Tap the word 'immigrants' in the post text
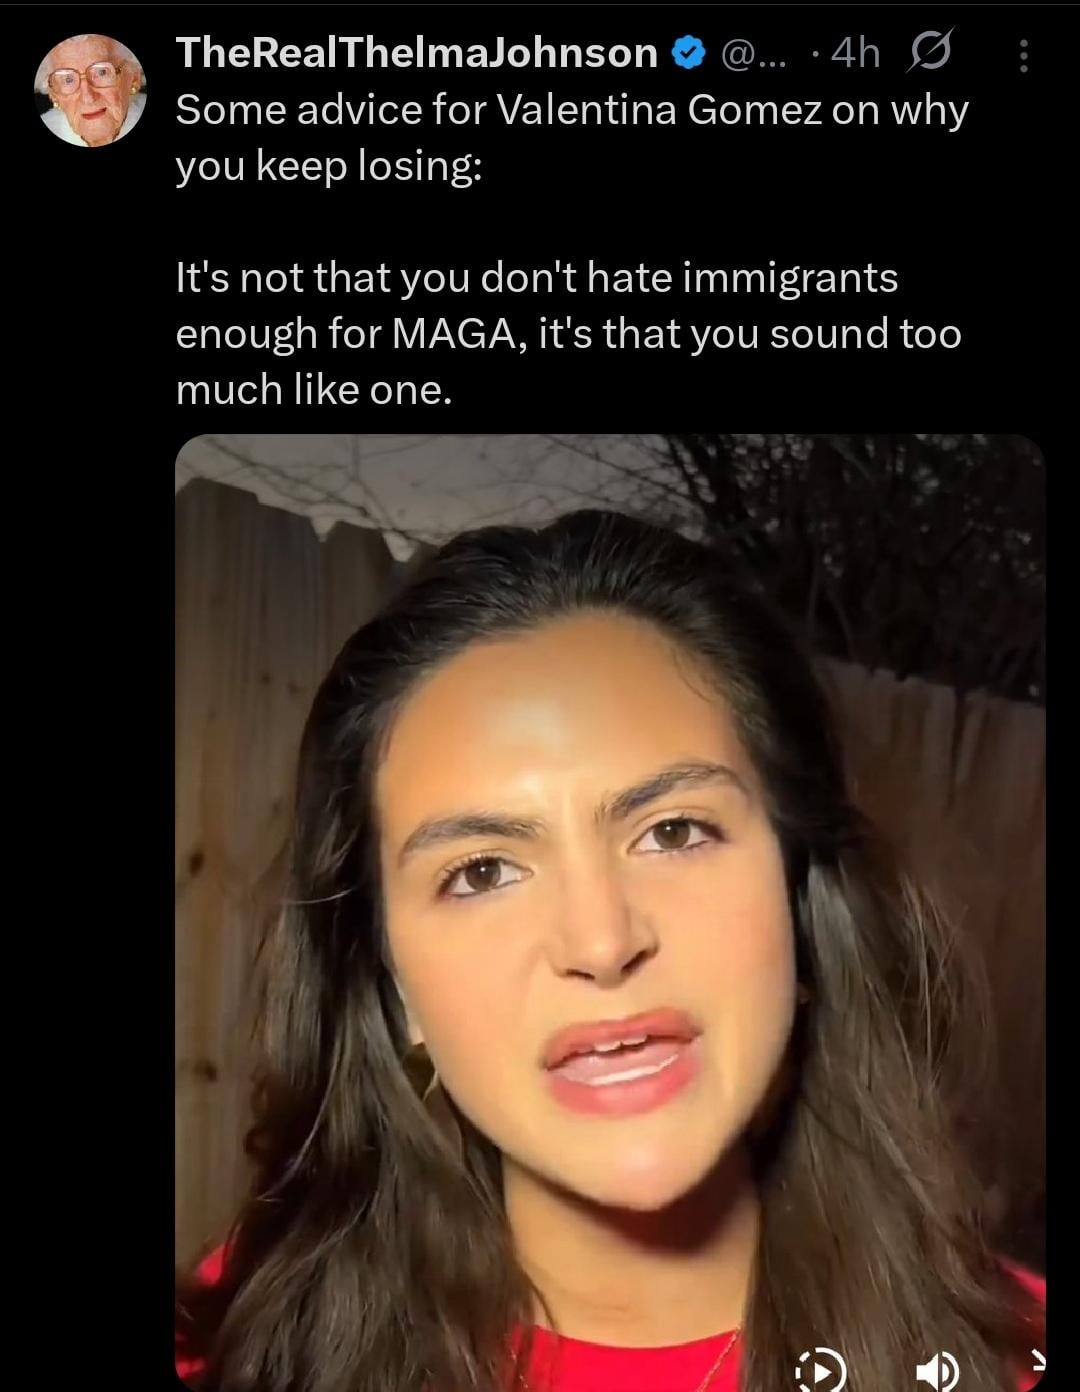 pyautogui.click(x=790, y=279)
